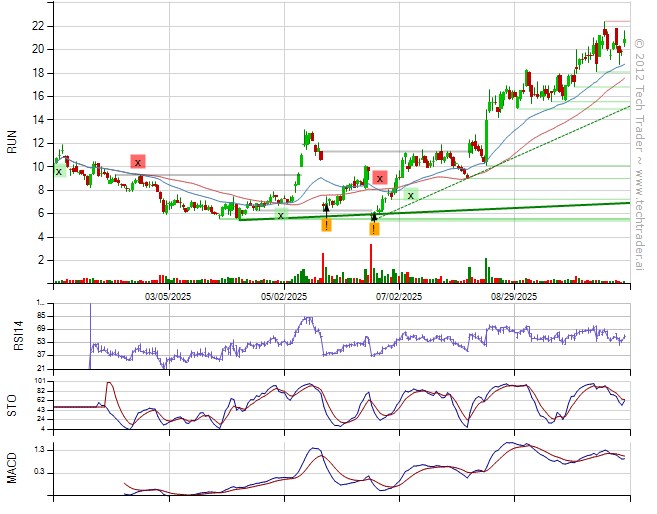657x514 pixels.
Task: Select the RSI14 indicator panel label
Action: pyautogui.click(x=12, y=336)
